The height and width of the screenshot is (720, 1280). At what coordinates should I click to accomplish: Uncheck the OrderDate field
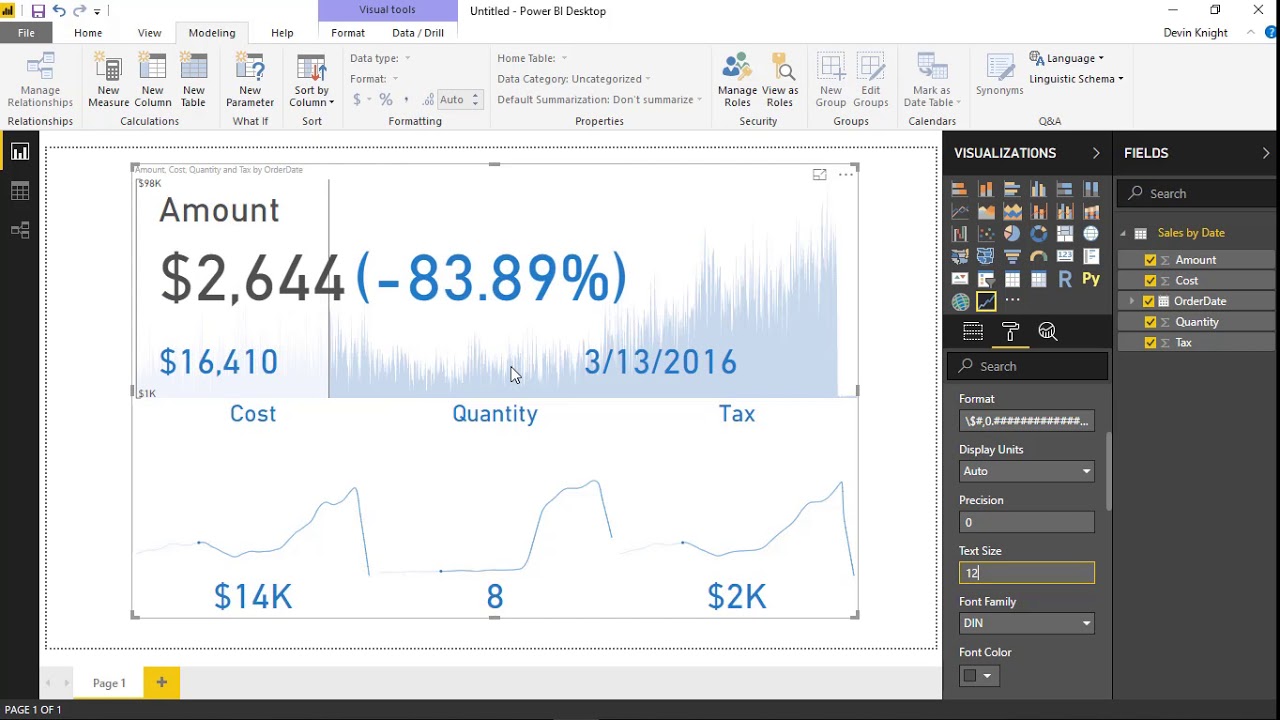[1148, 301]
